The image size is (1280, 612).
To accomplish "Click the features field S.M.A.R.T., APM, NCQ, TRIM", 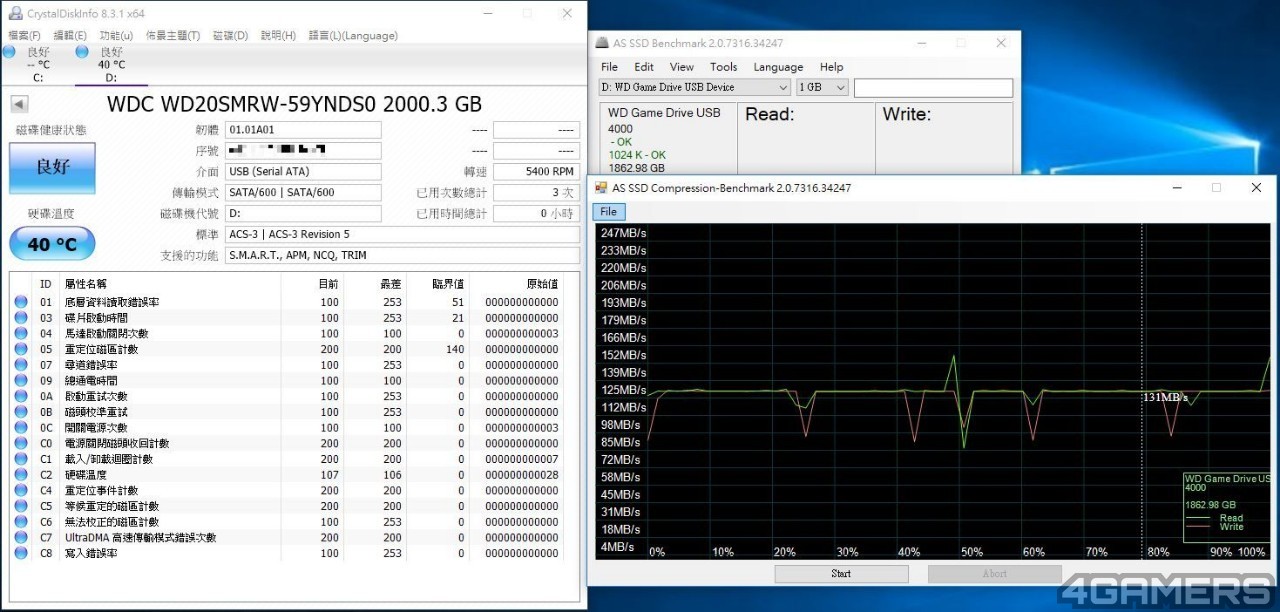I will coord(402,256).
